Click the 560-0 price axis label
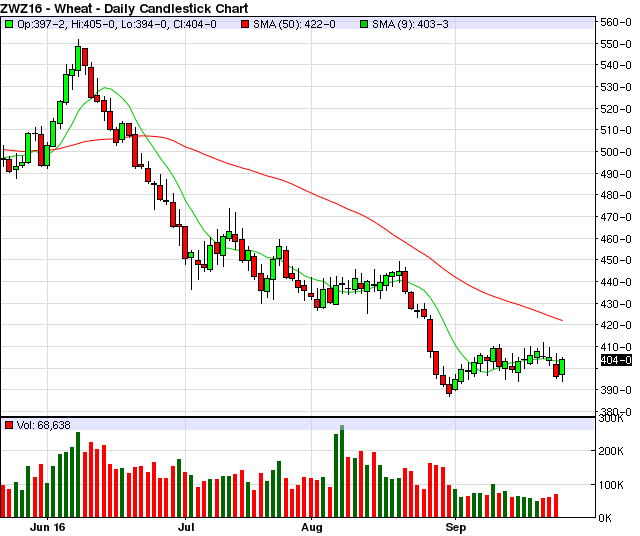Viewport: 640px width, 536px height. click(x=616, y=22)
